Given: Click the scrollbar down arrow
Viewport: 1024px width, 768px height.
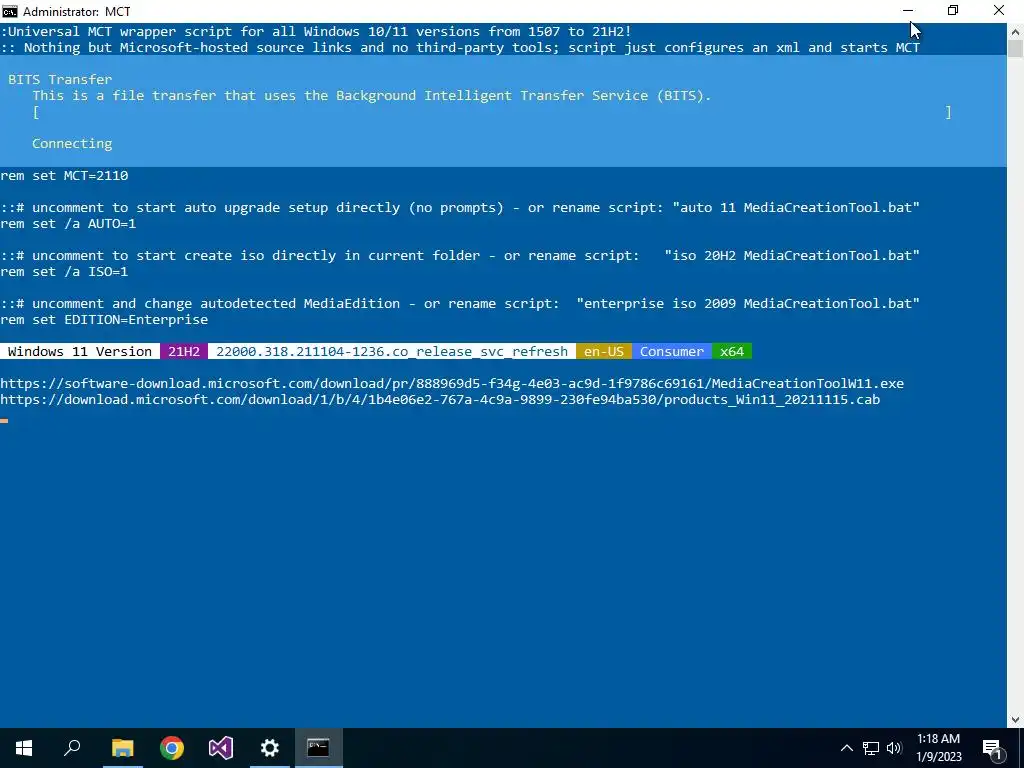Looking at the screenshot, I should pos(1016,720).
